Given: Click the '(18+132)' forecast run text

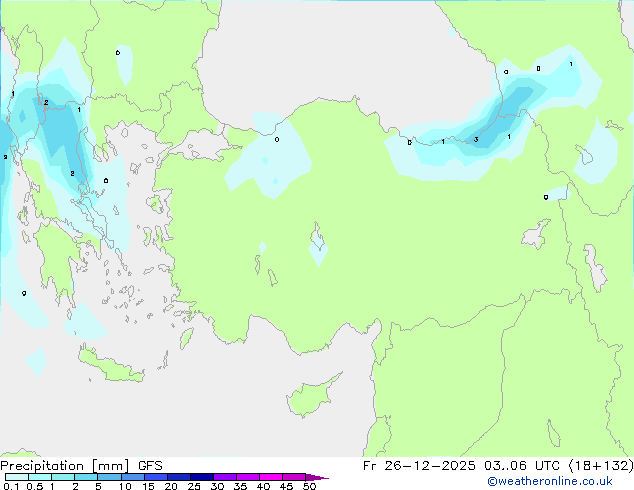Looking at the screenshot, I should click(x=601, y=466).
